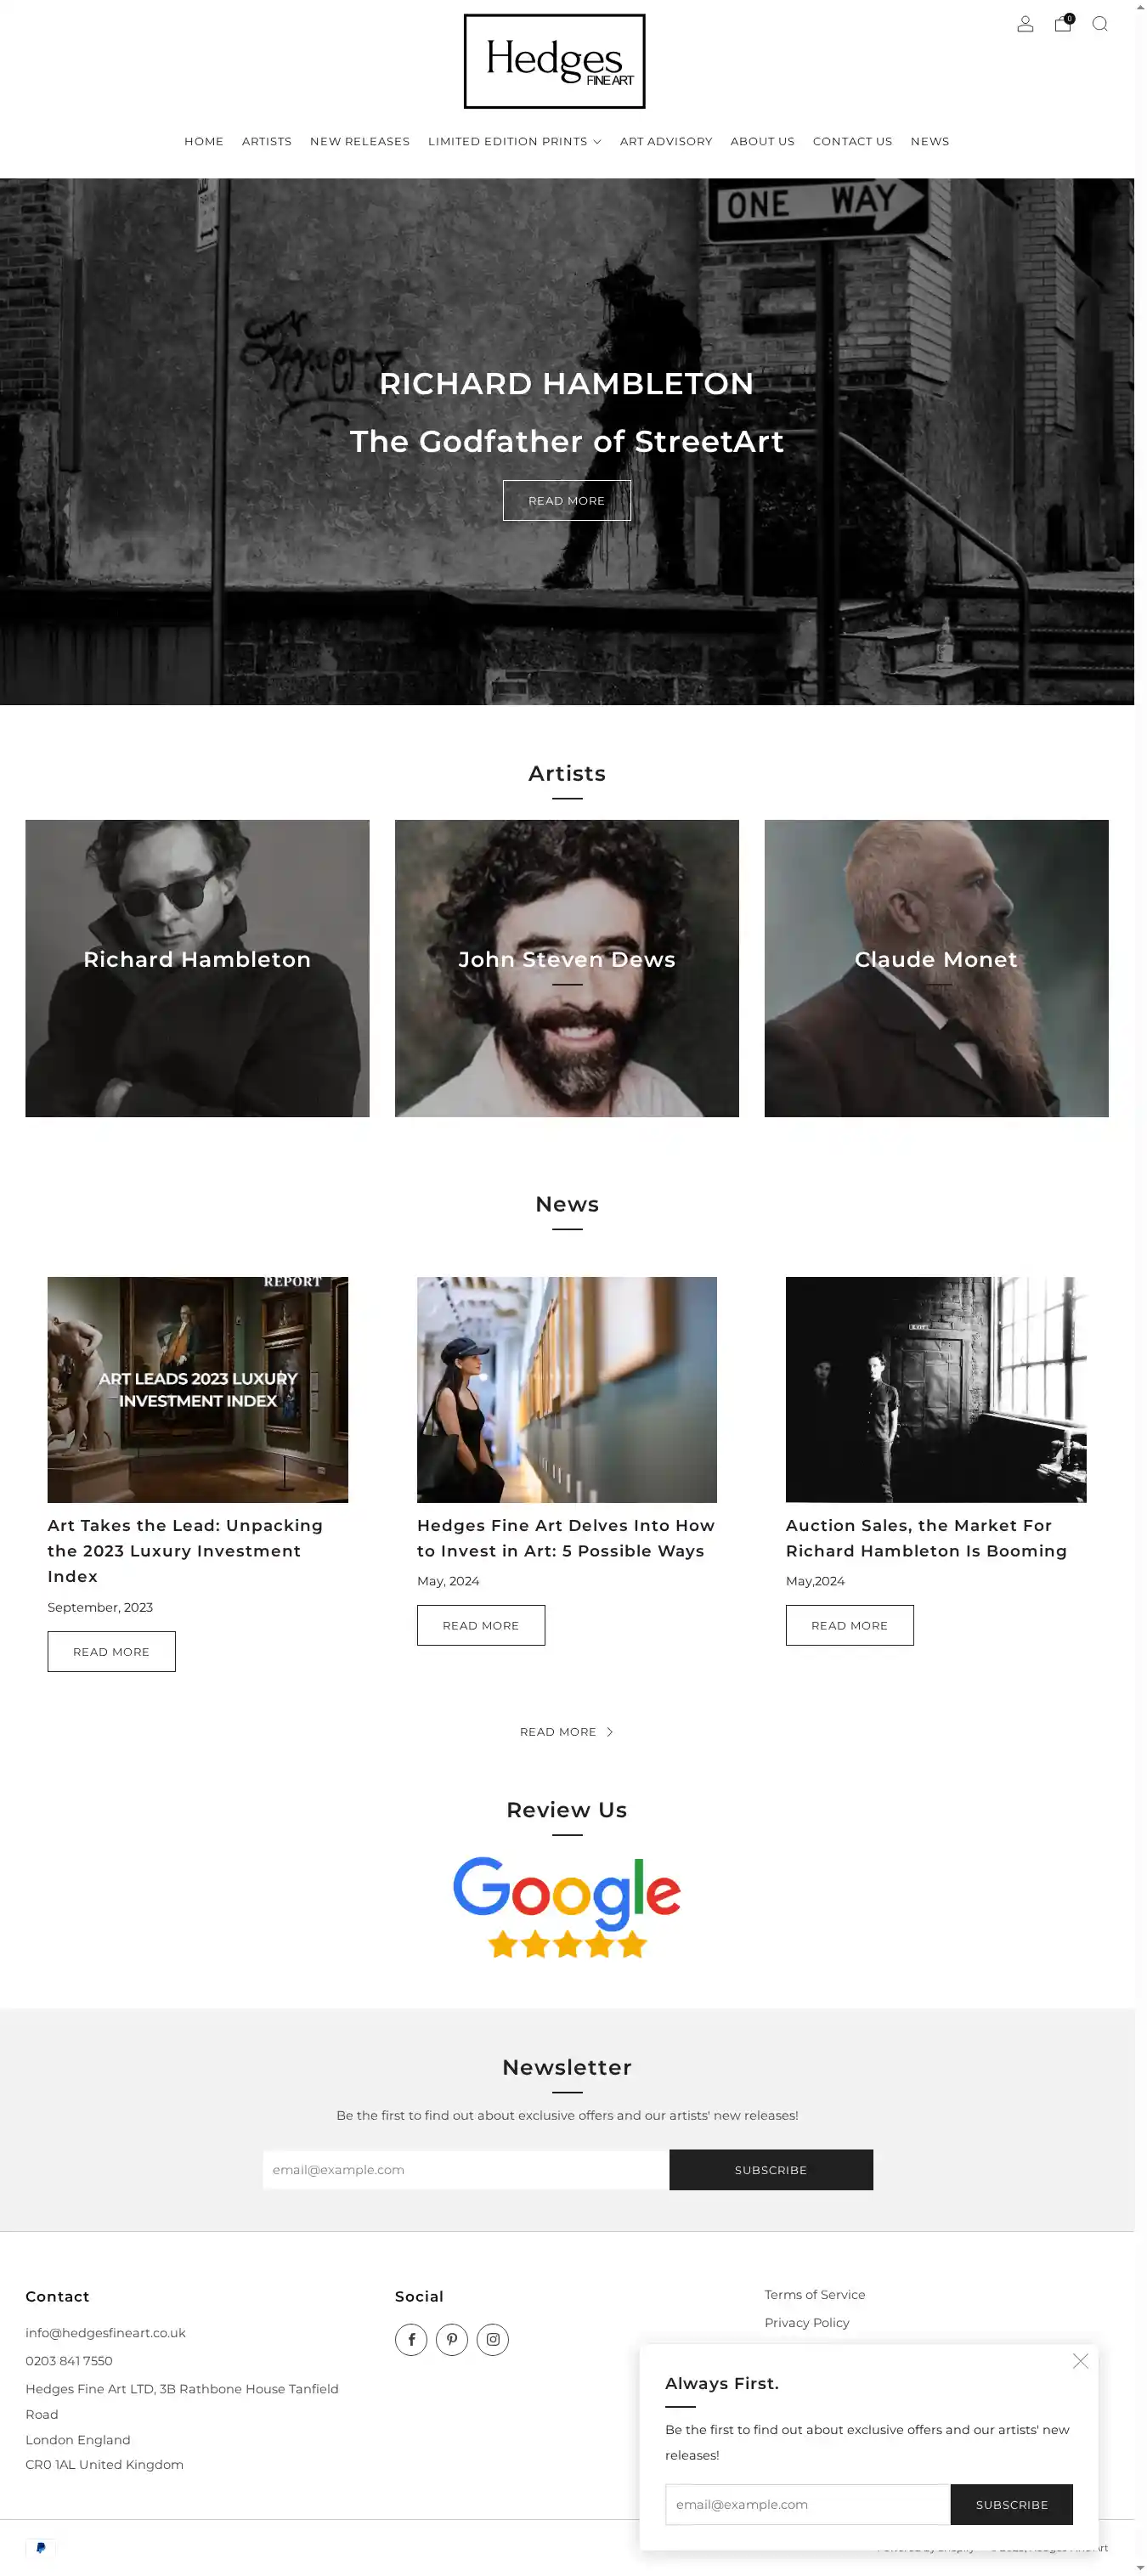Click the search magnifier icon
This screenshot has width=1147, height=2576.
(1100, 24)
